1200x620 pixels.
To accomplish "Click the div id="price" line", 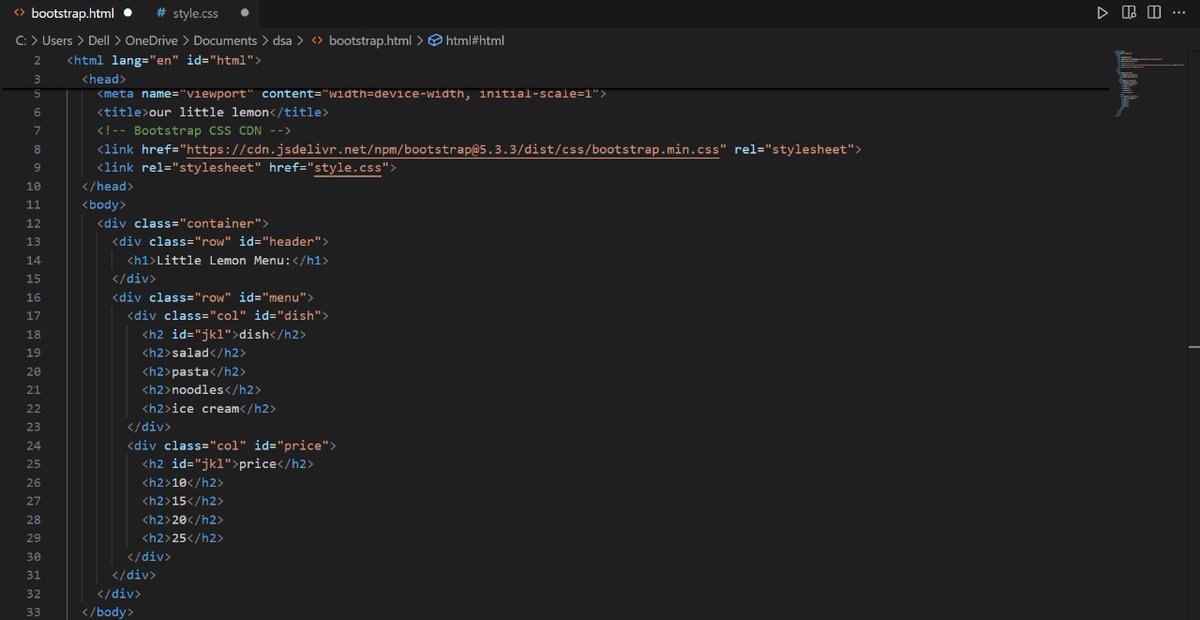I will [231, 445].
